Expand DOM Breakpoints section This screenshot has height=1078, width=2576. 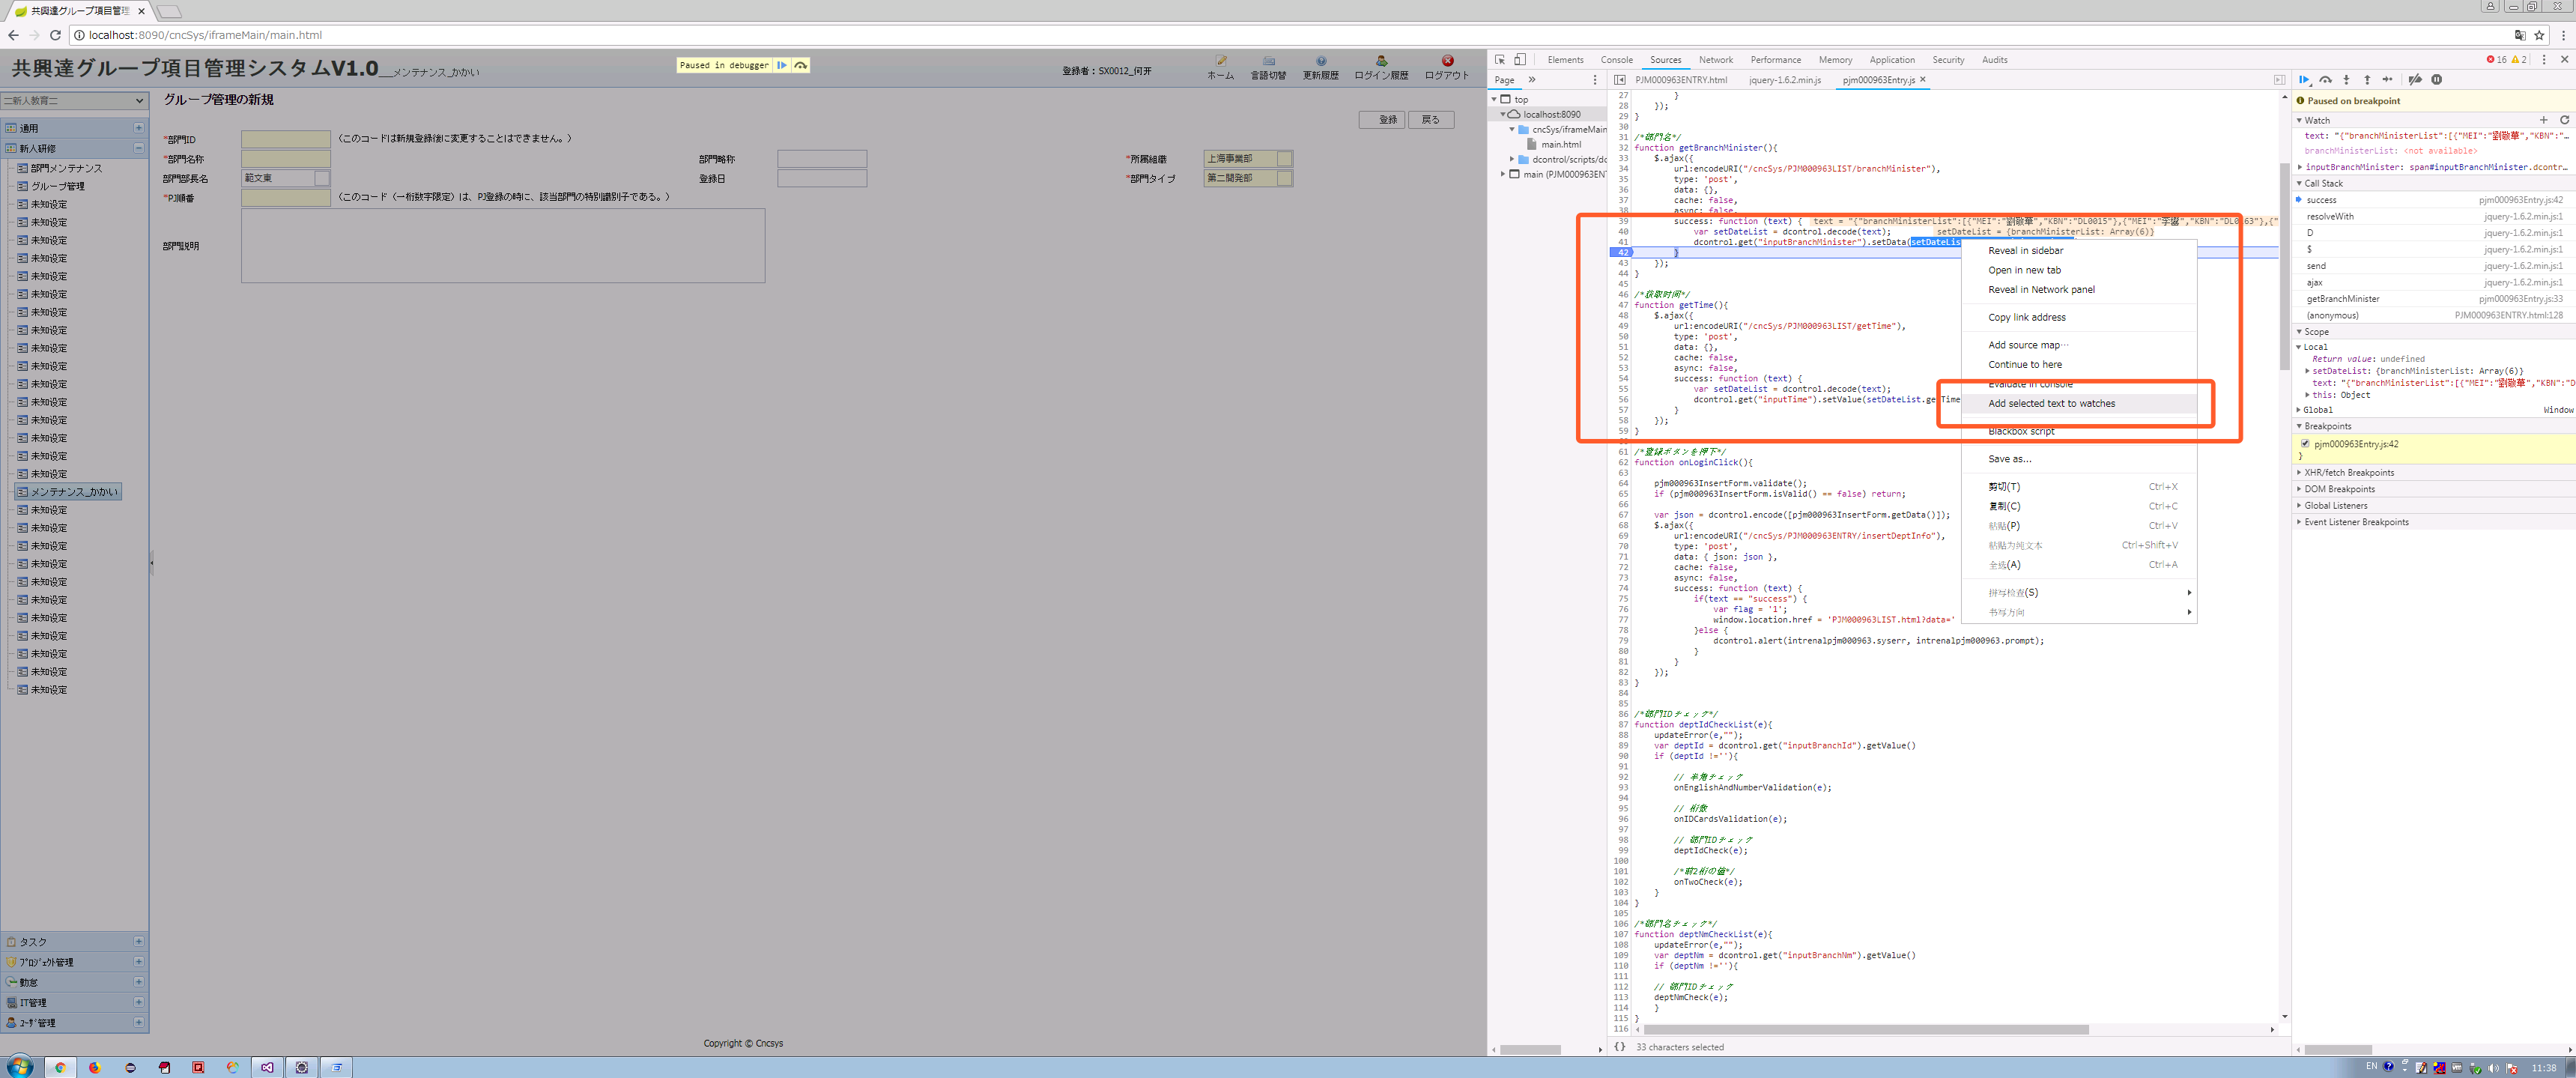[2299, 489]
